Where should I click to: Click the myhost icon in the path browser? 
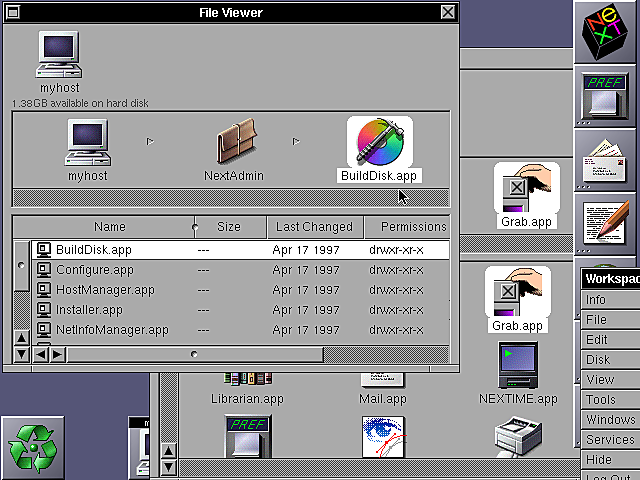click(x=87, y=142)
